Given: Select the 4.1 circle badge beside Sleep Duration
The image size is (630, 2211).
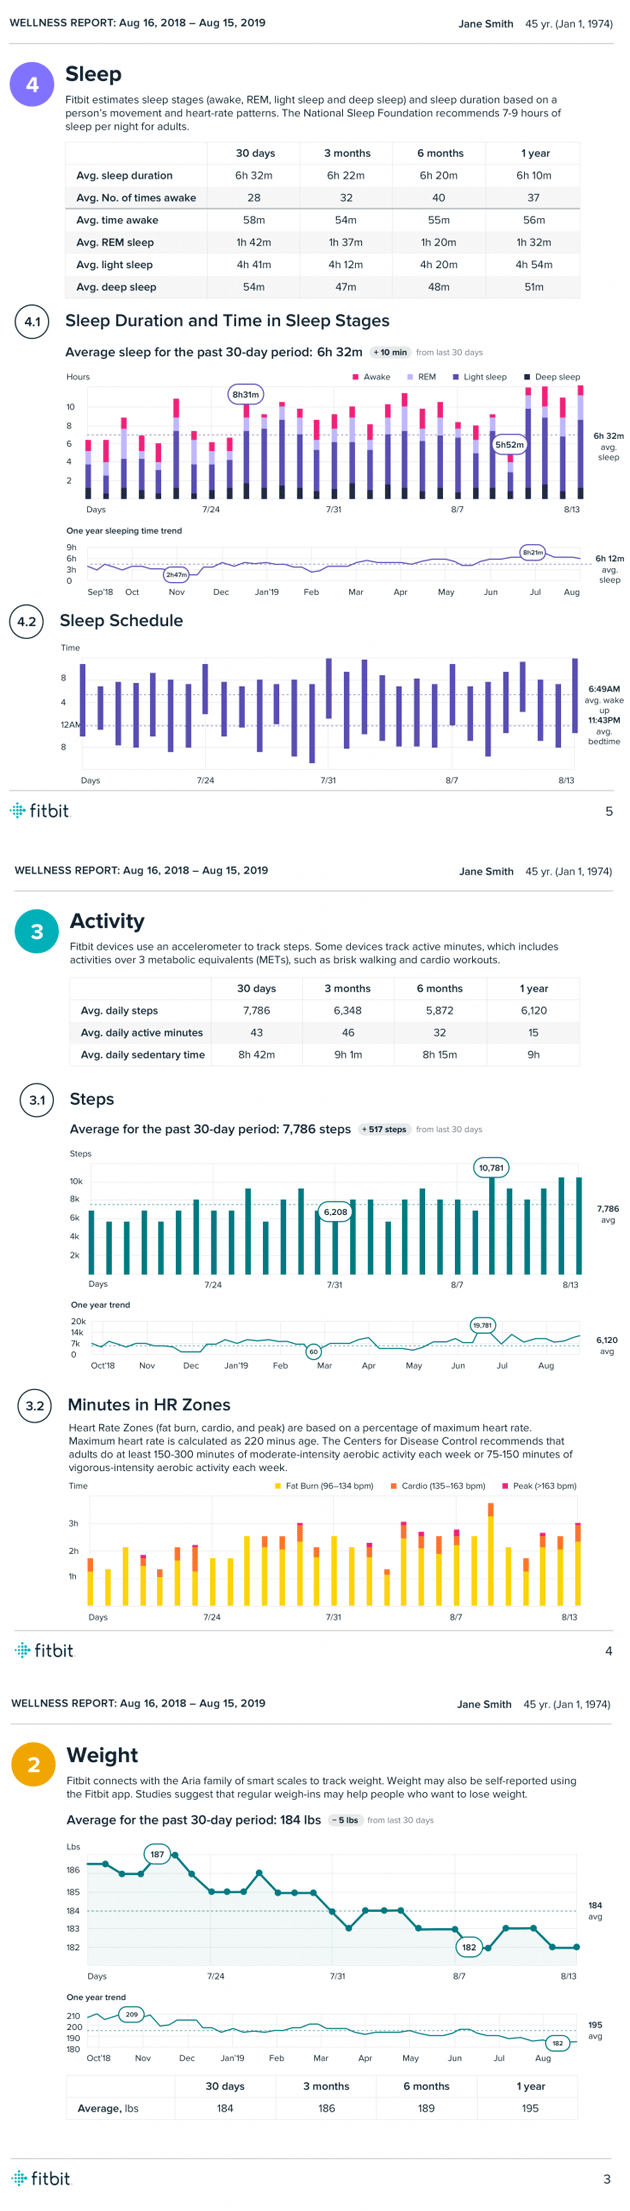Looking at the screenshot, I should [32, 322].
